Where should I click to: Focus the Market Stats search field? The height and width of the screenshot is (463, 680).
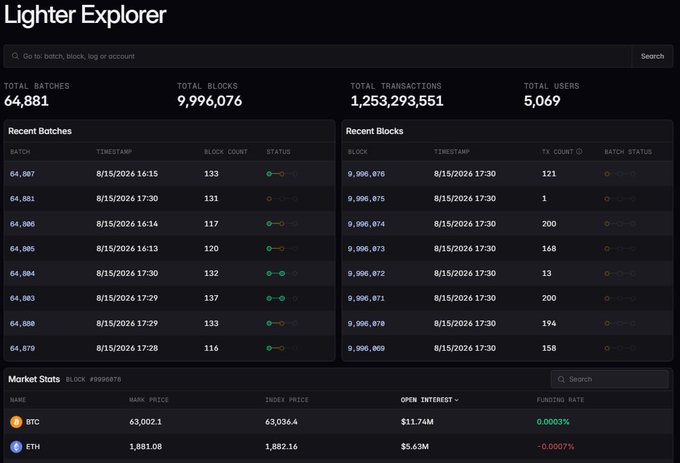pos(610,379)
